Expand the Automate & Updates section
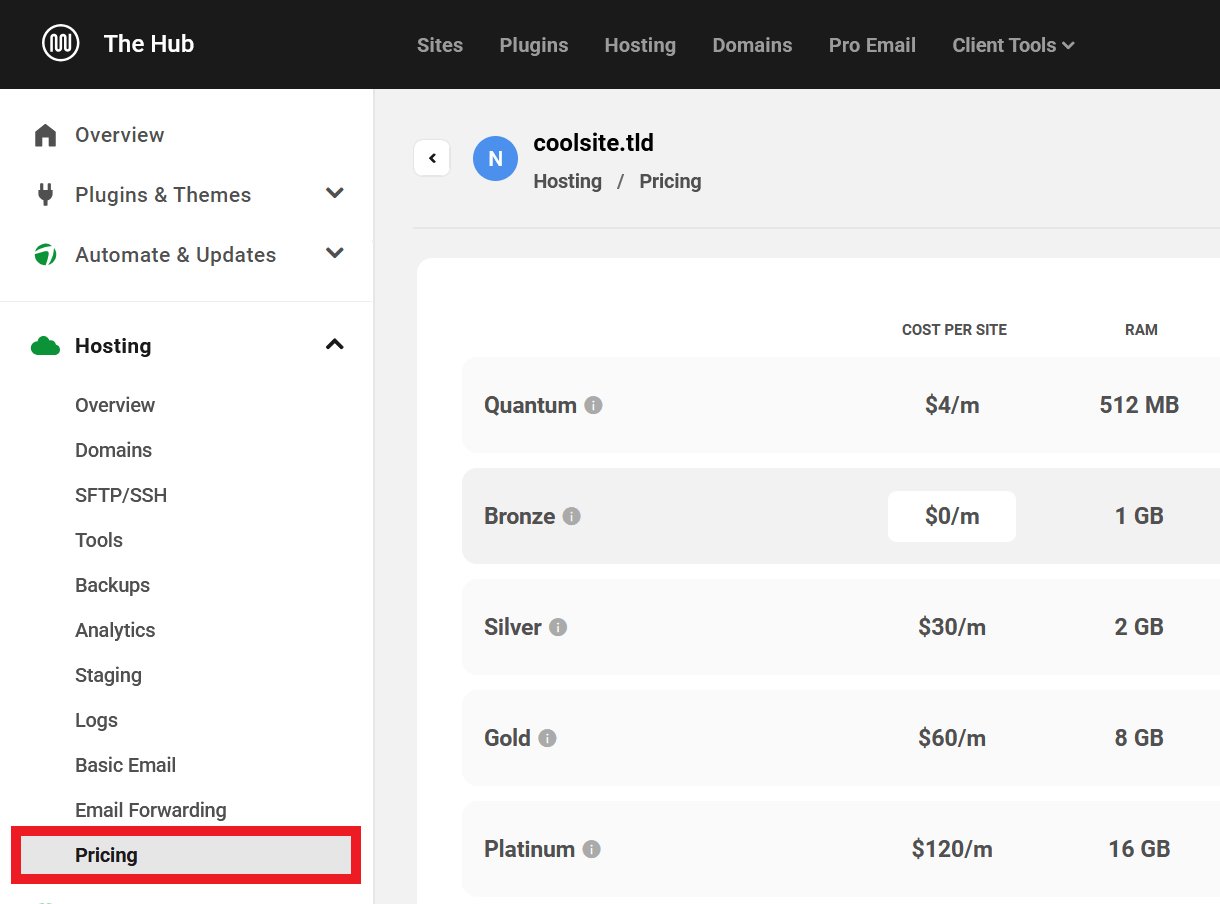 pyautogui.click(x=335, y=254)
